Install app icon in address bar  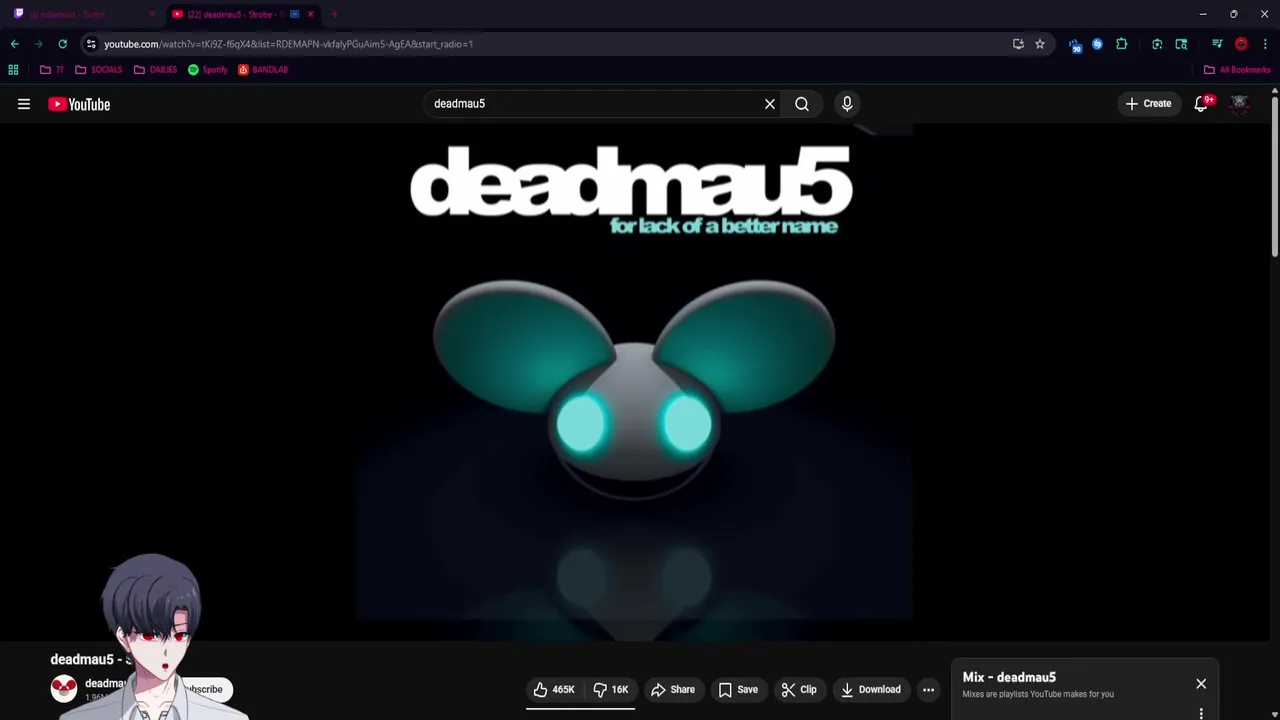[x=1018, y=44]
